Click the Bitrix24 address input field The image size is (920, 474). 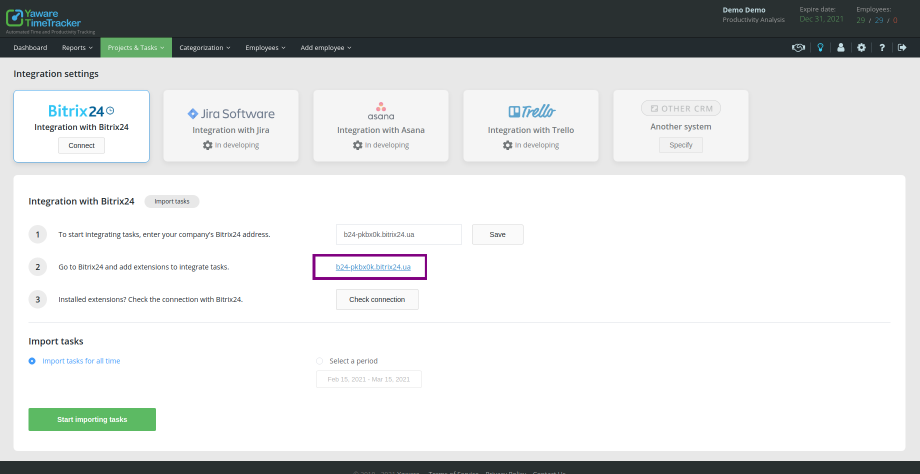pos(399,234)
